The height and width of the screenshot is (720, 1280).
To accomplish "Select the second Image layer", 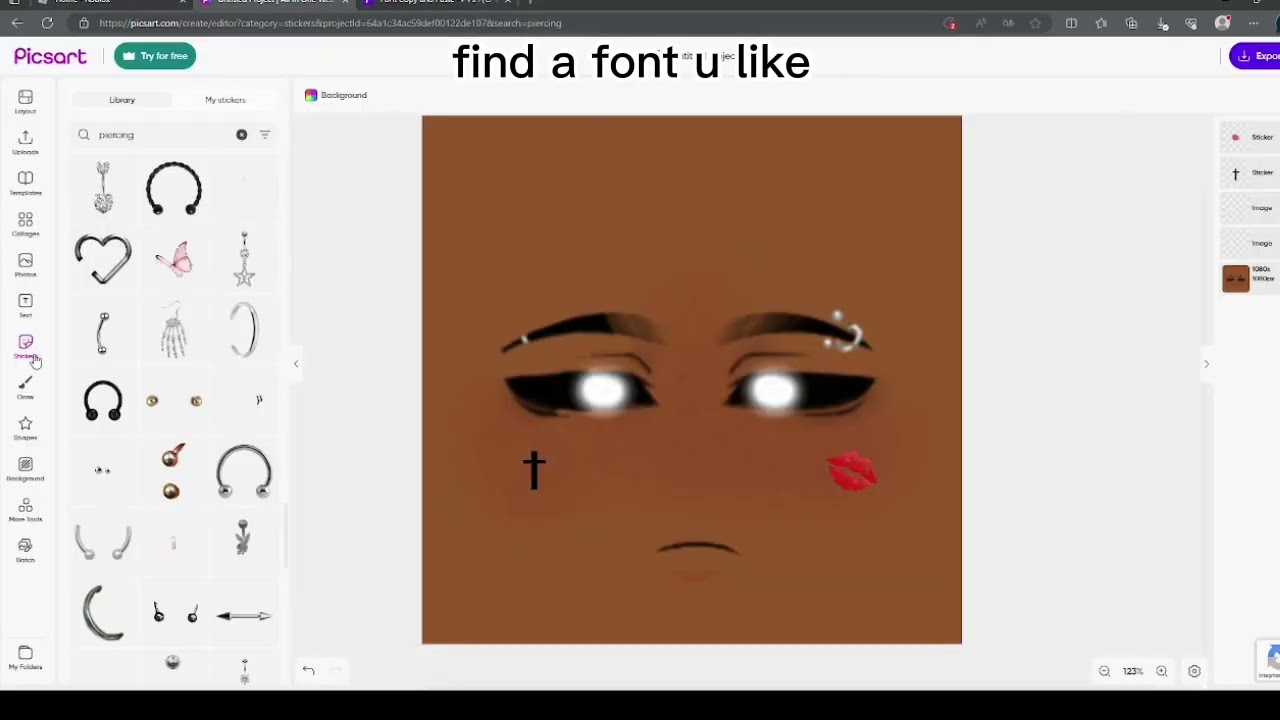I will (1250, 243).
